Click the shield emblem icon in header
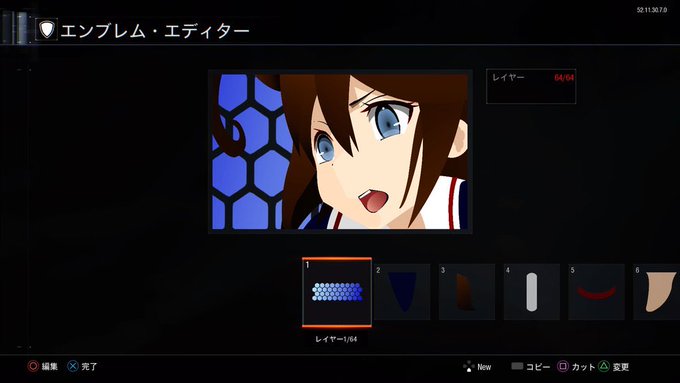 [46, 29]
